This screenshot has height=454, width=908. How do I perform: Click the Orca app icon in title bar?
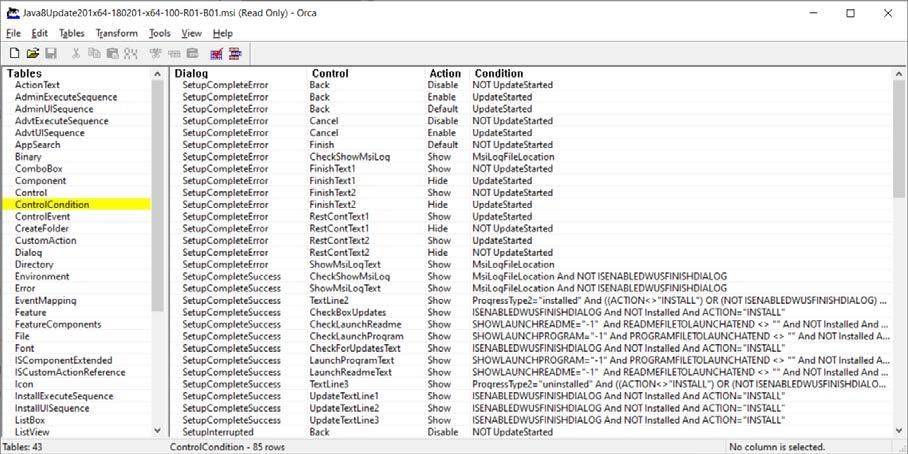coord(12,13)
